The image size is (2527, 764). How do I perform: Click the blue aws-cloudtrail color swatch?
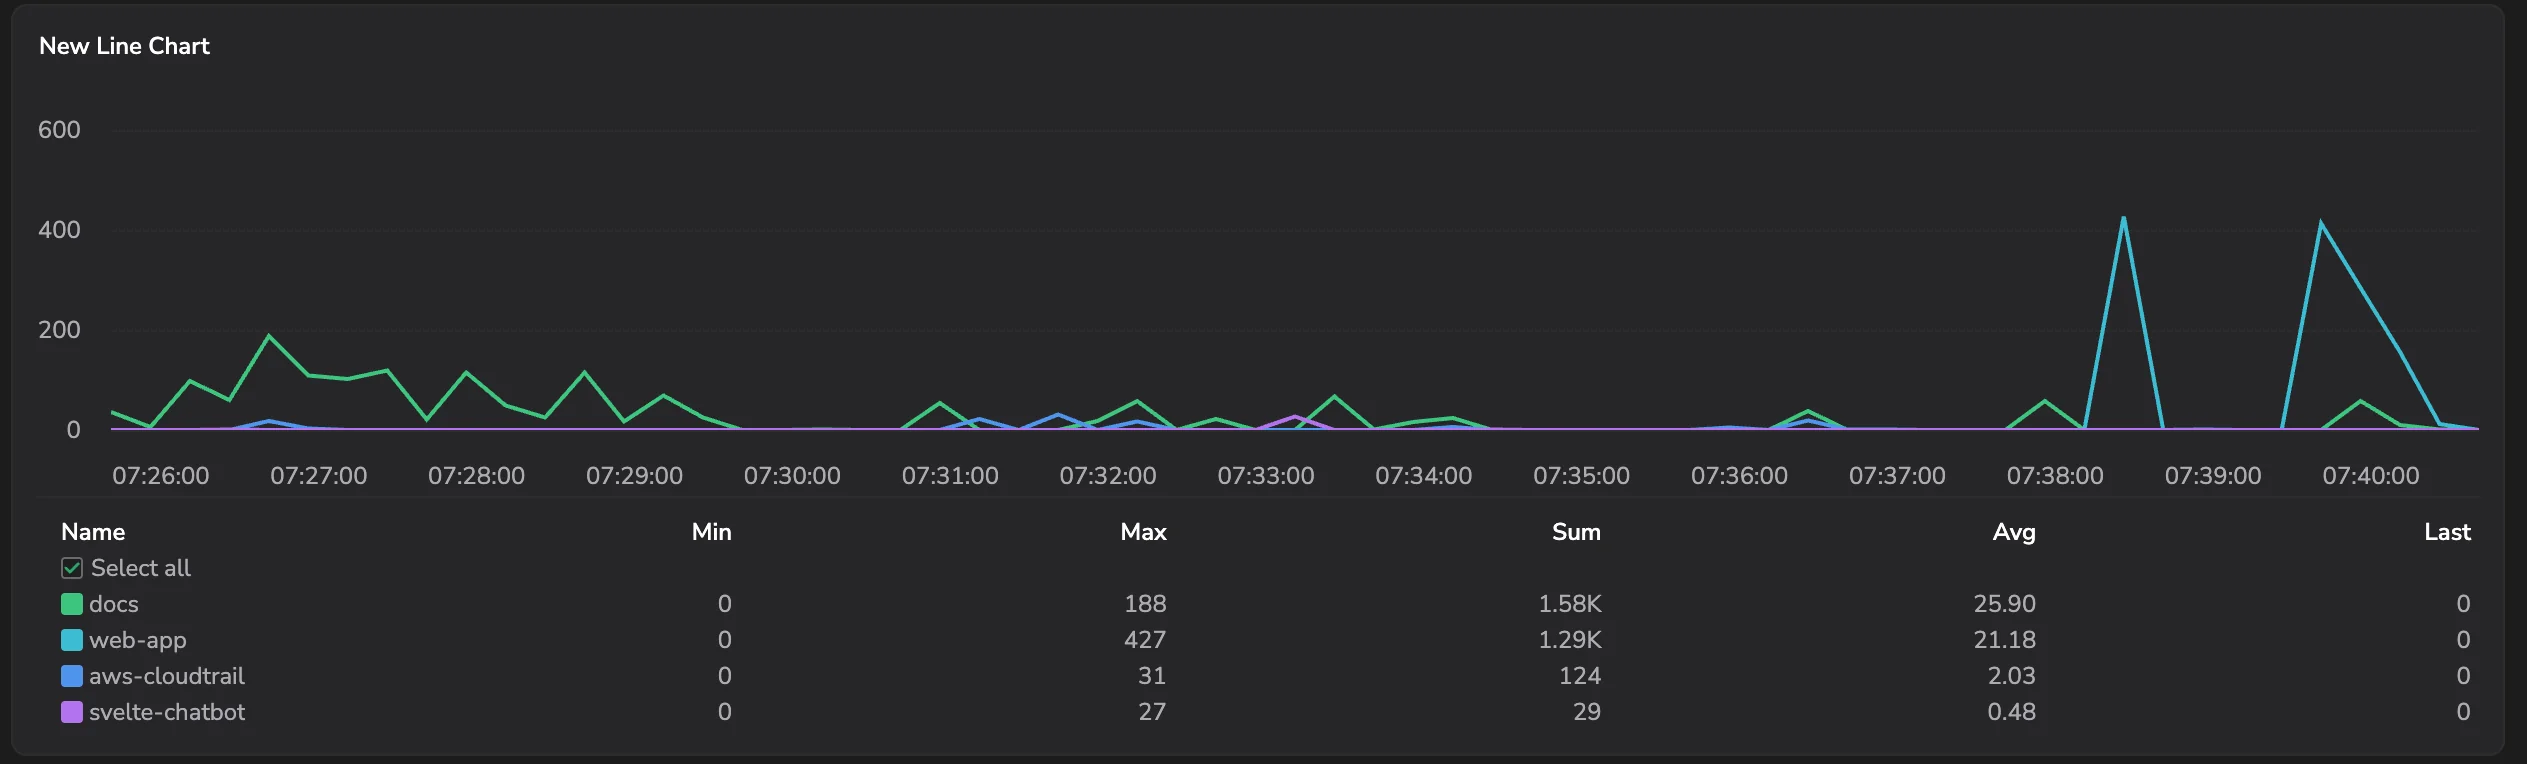coord(72,676)
